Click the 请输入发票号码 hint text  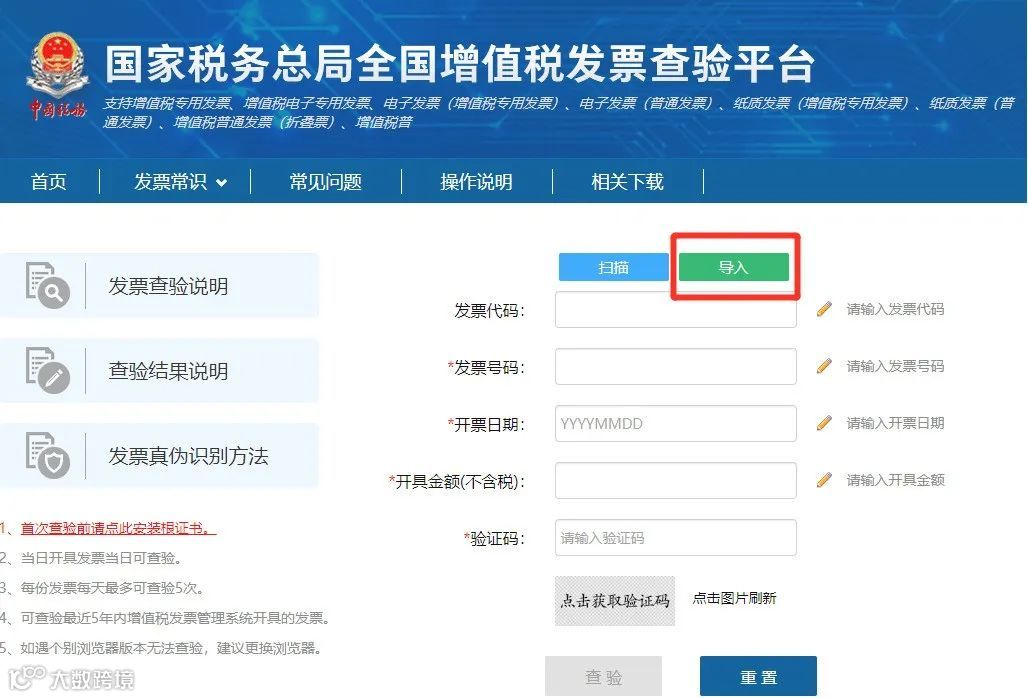895,366
